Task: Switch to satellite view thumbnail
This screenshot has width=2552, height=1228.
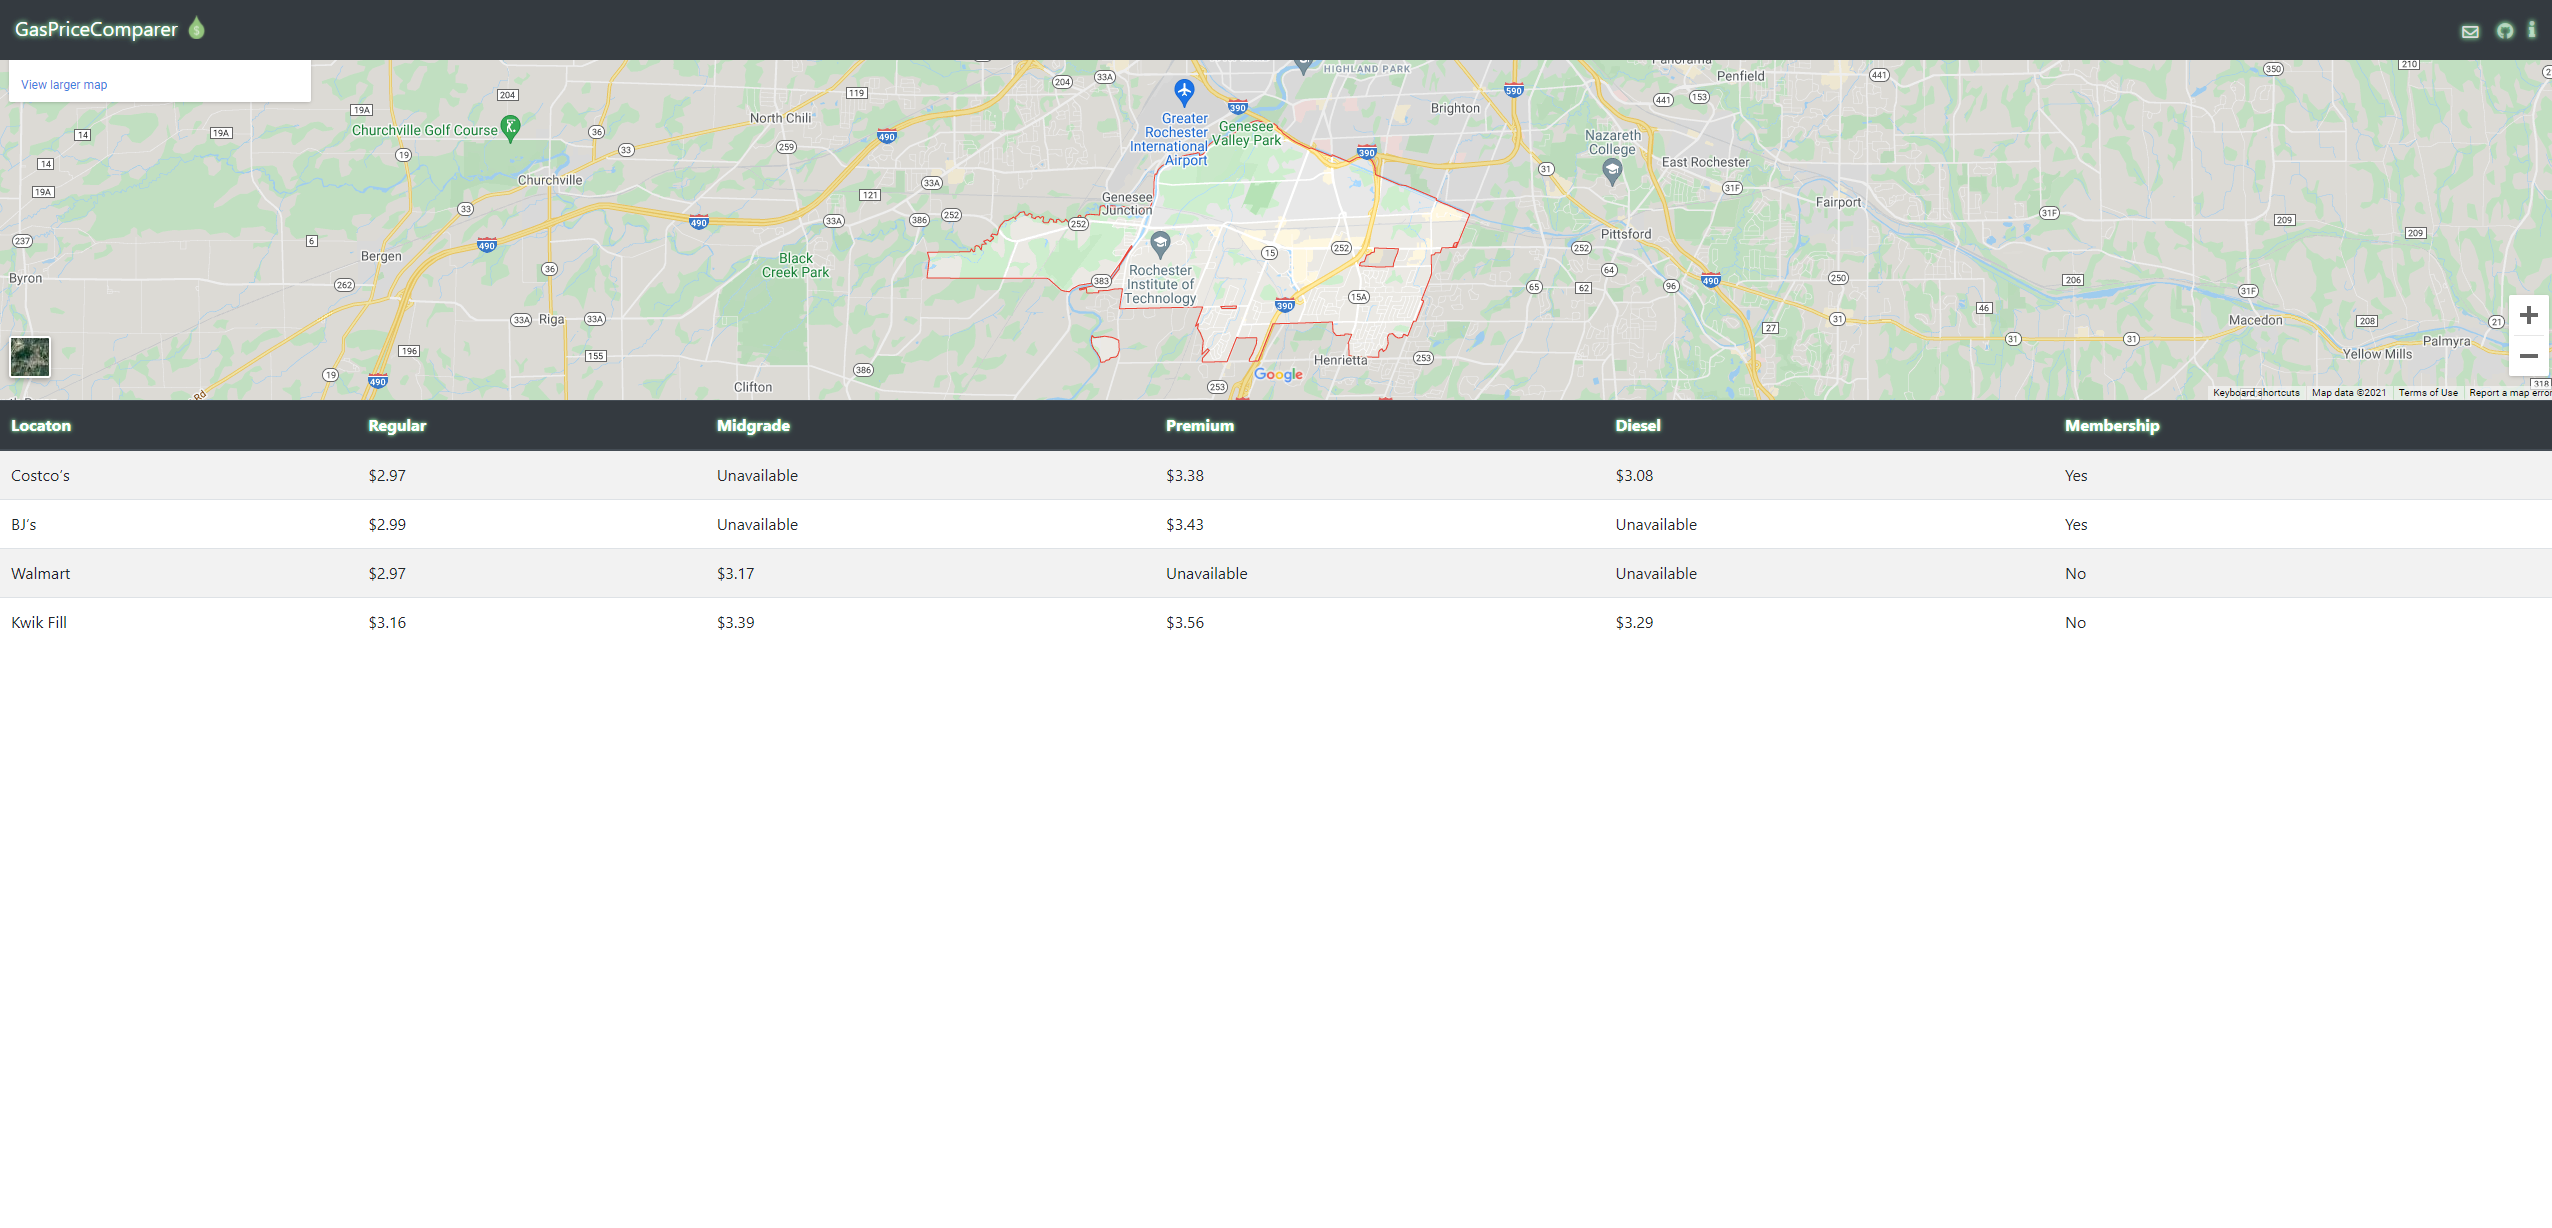Action: (x=30, y=357)
